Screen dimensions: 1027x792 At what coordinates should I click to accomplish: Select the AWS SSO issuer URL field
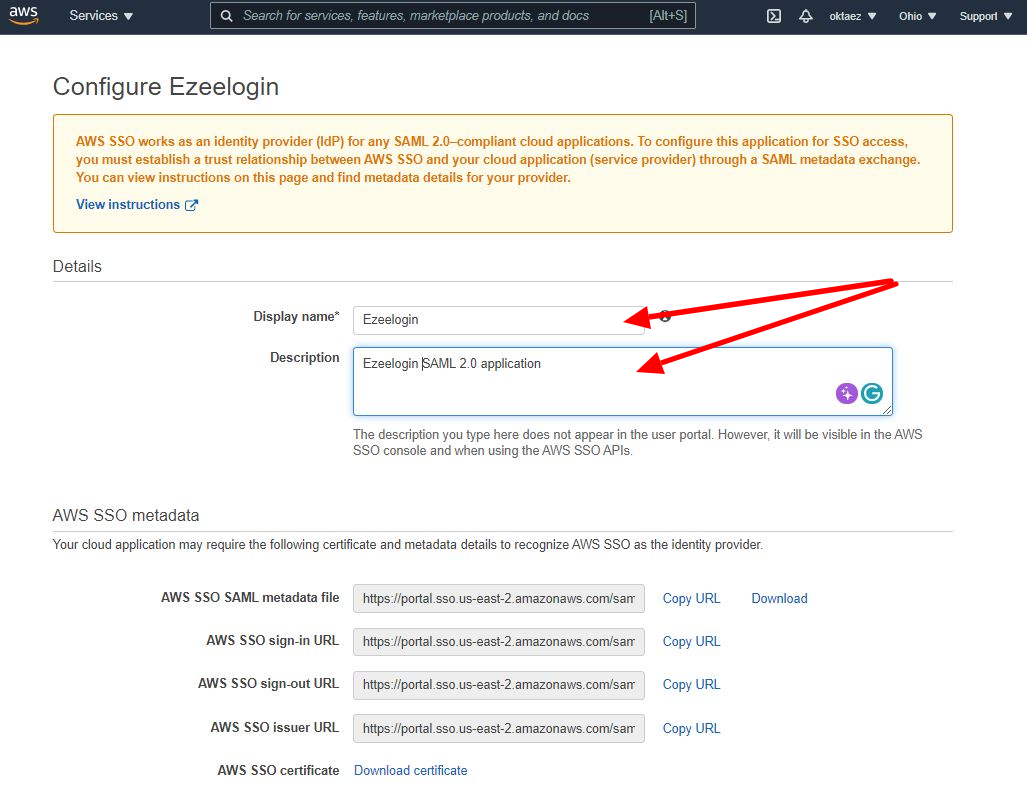coord(498,728)
